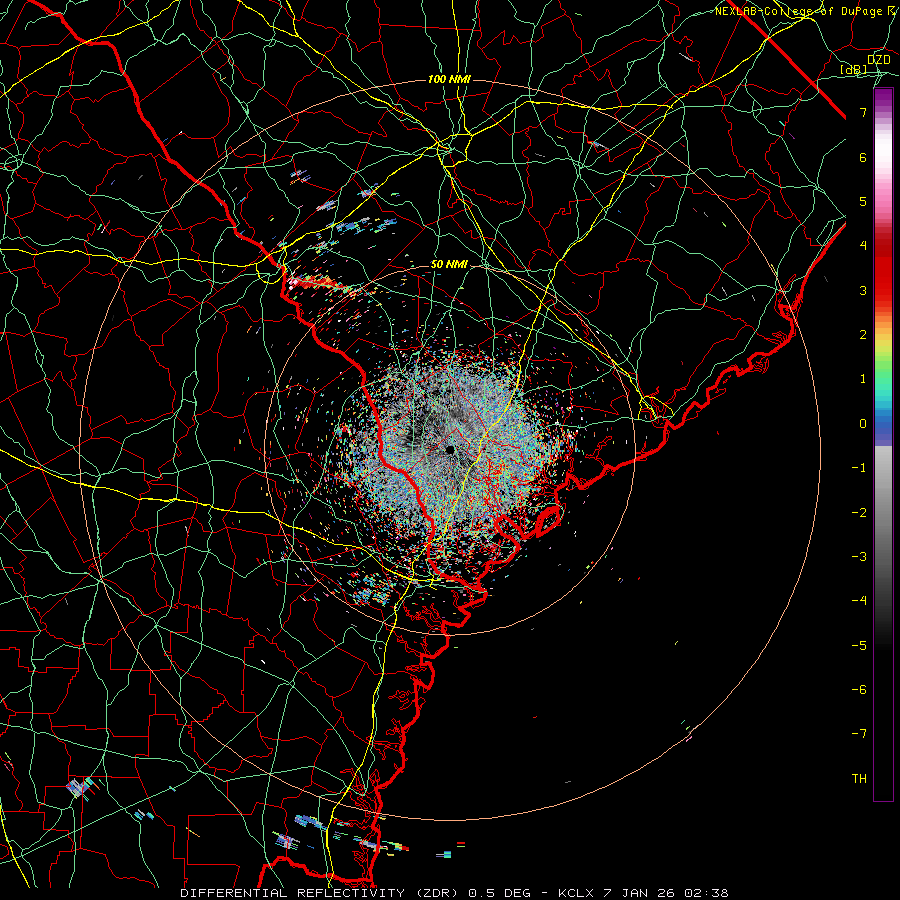900x900 pixels.
Task: Click the positive "1" scale tick label
Action: point(863,379)
